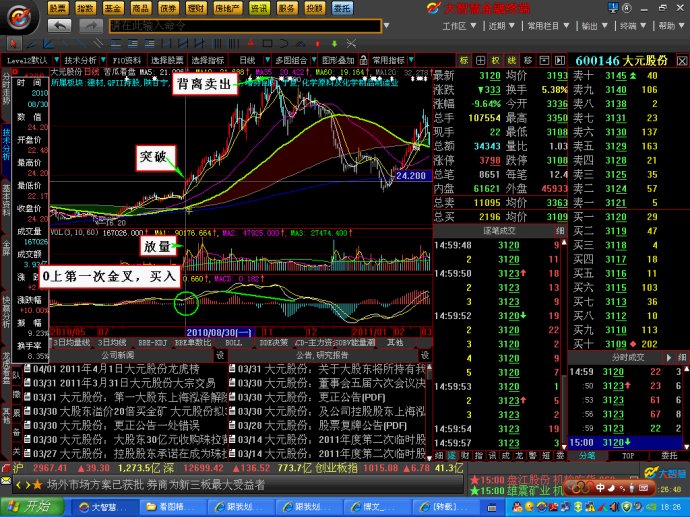Click the forward arrow navigation button

tap(91, 26)
